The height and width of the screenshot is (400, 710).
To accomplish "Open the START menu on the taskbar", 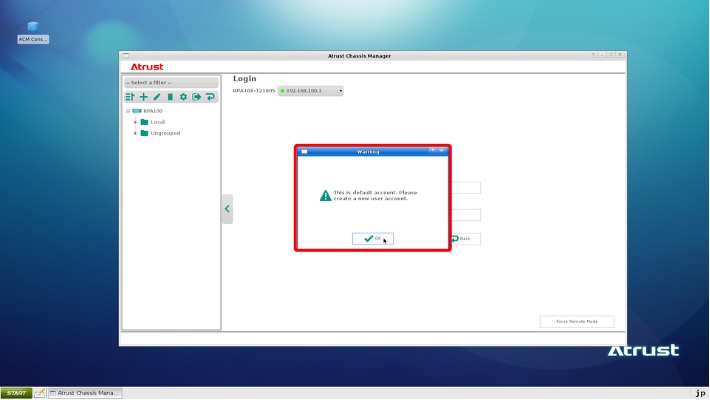I will [16, 393].
